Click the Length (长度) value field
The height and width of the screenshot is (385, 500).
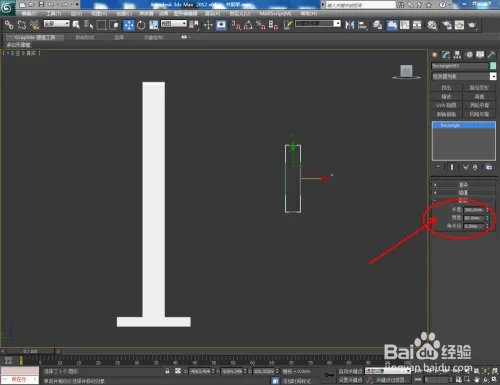click(474, 210)
